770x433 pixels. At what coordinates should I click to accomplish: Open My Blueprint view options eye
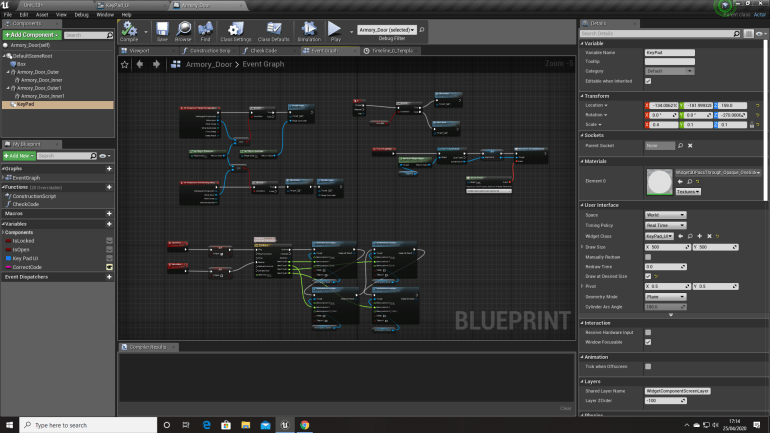pyautogui.click(x=105, y=156)
